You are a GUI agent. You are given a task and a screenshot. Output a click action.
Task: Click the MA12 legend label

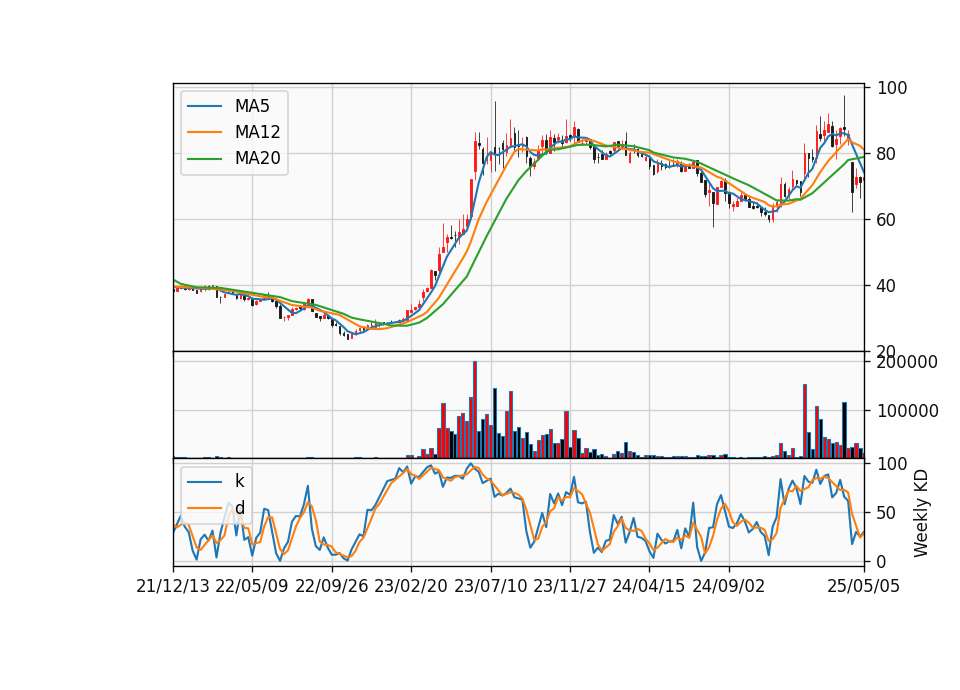257,132
